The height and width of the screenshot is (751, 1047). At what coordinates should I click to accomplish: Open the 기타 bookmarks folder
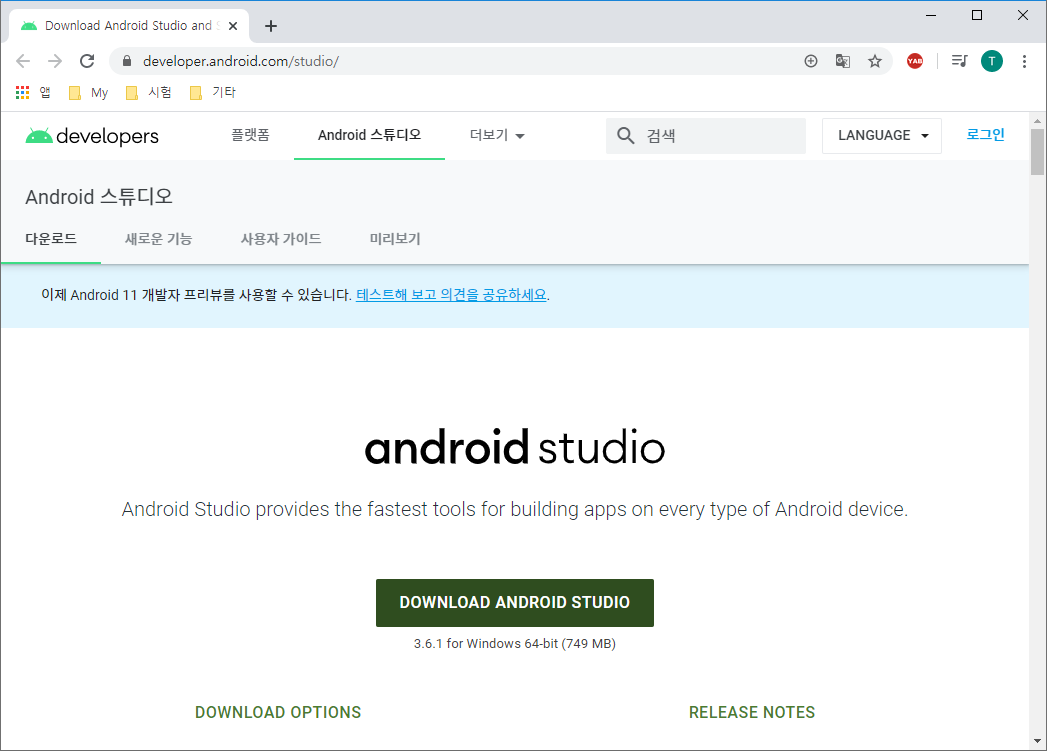click(213, 92)
